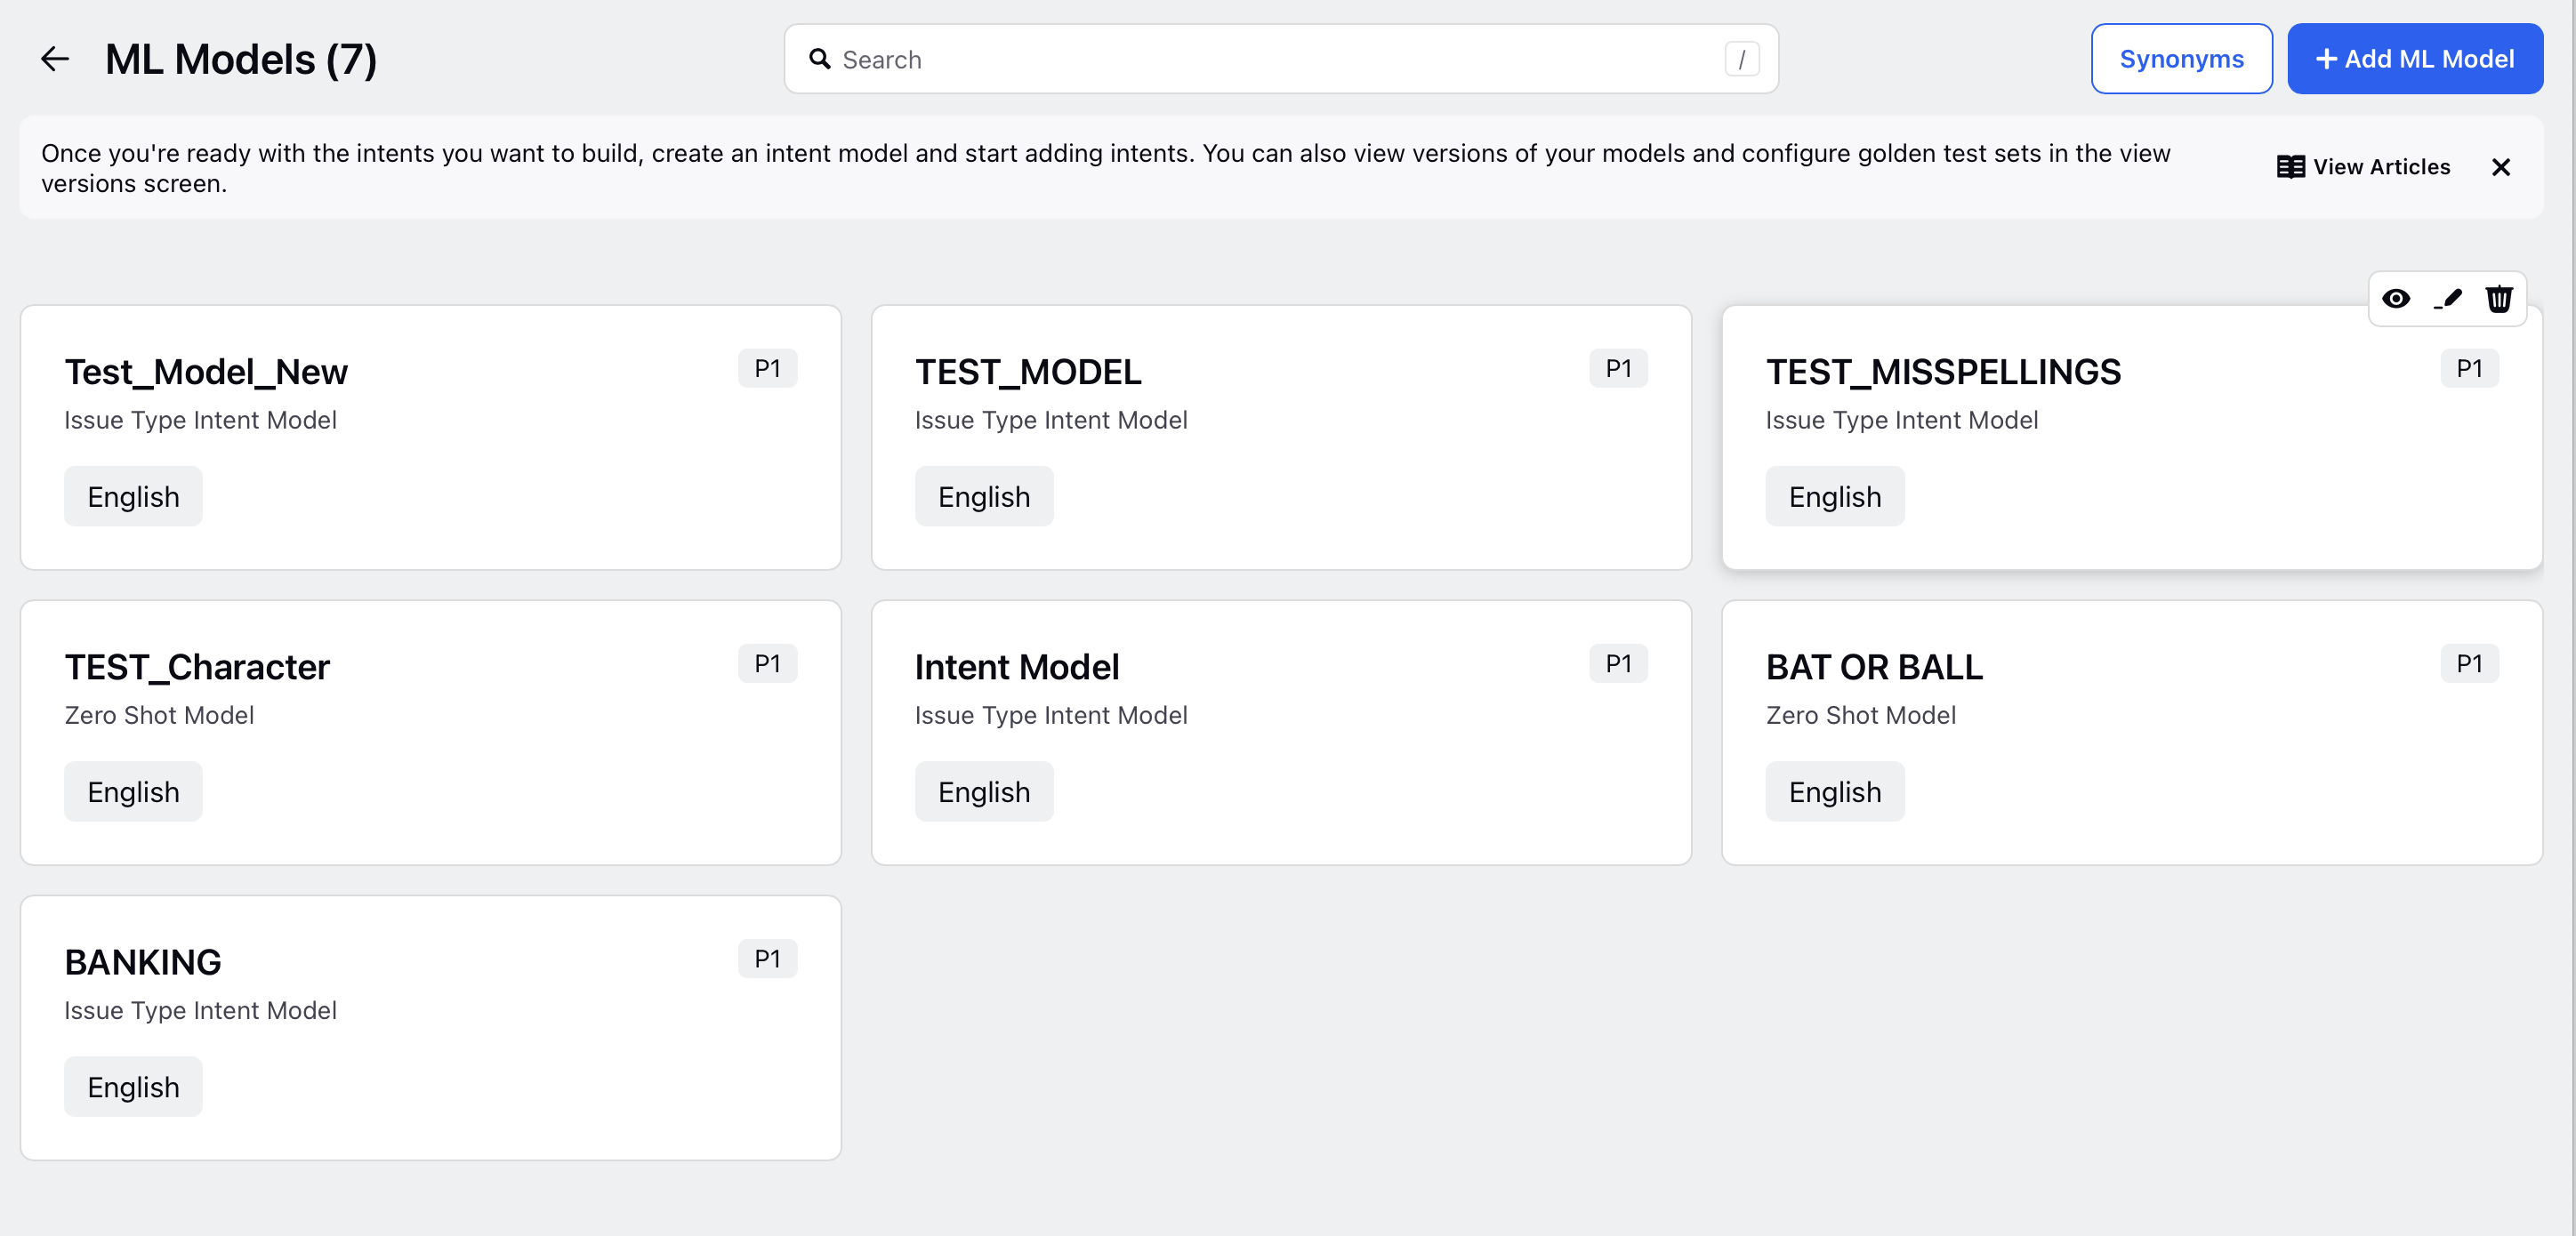Click English tag on TEST_MISSPELLINGS
The image size is (2576, 1236).
coord(1834,496)
